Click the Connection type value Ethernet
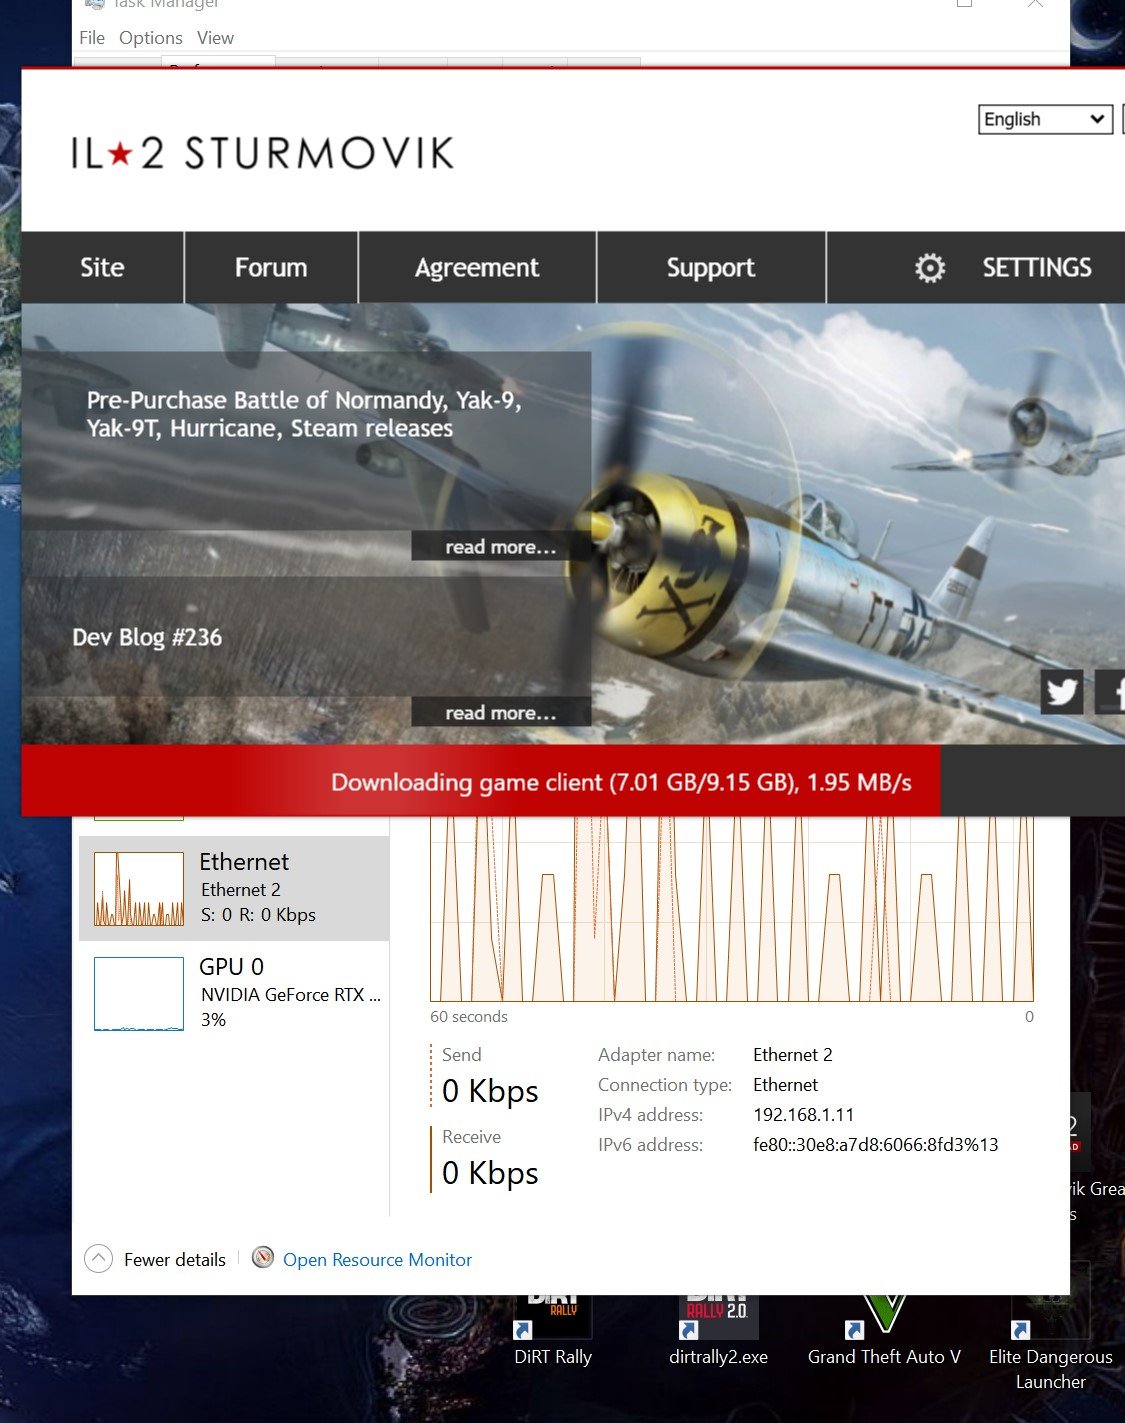Viewport: 1125px width, 1423px height. 785,1085
